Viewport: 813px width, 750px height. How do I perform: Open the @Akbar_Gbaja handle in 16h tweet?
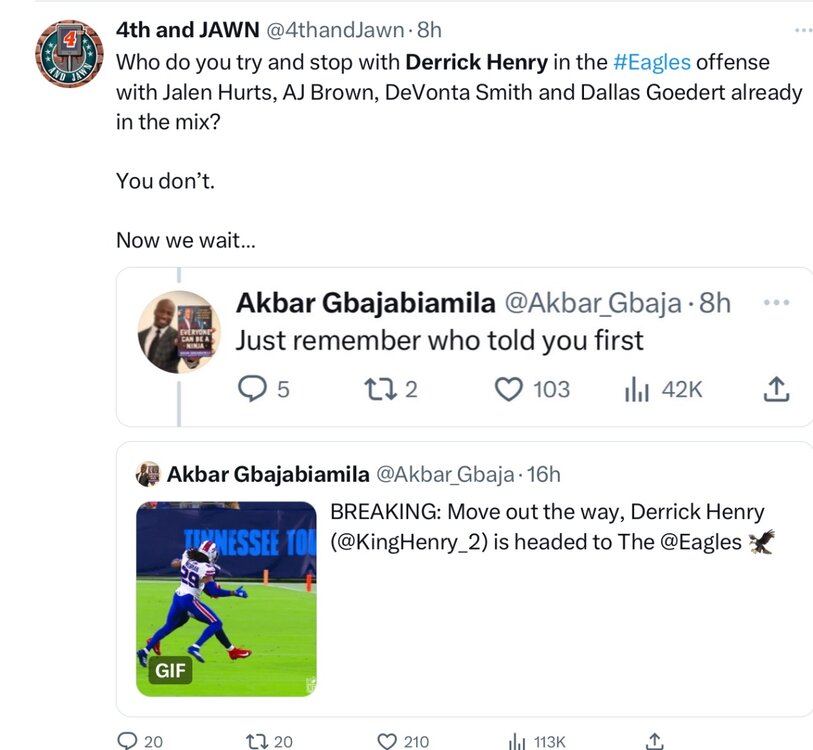tap(445, 475)
